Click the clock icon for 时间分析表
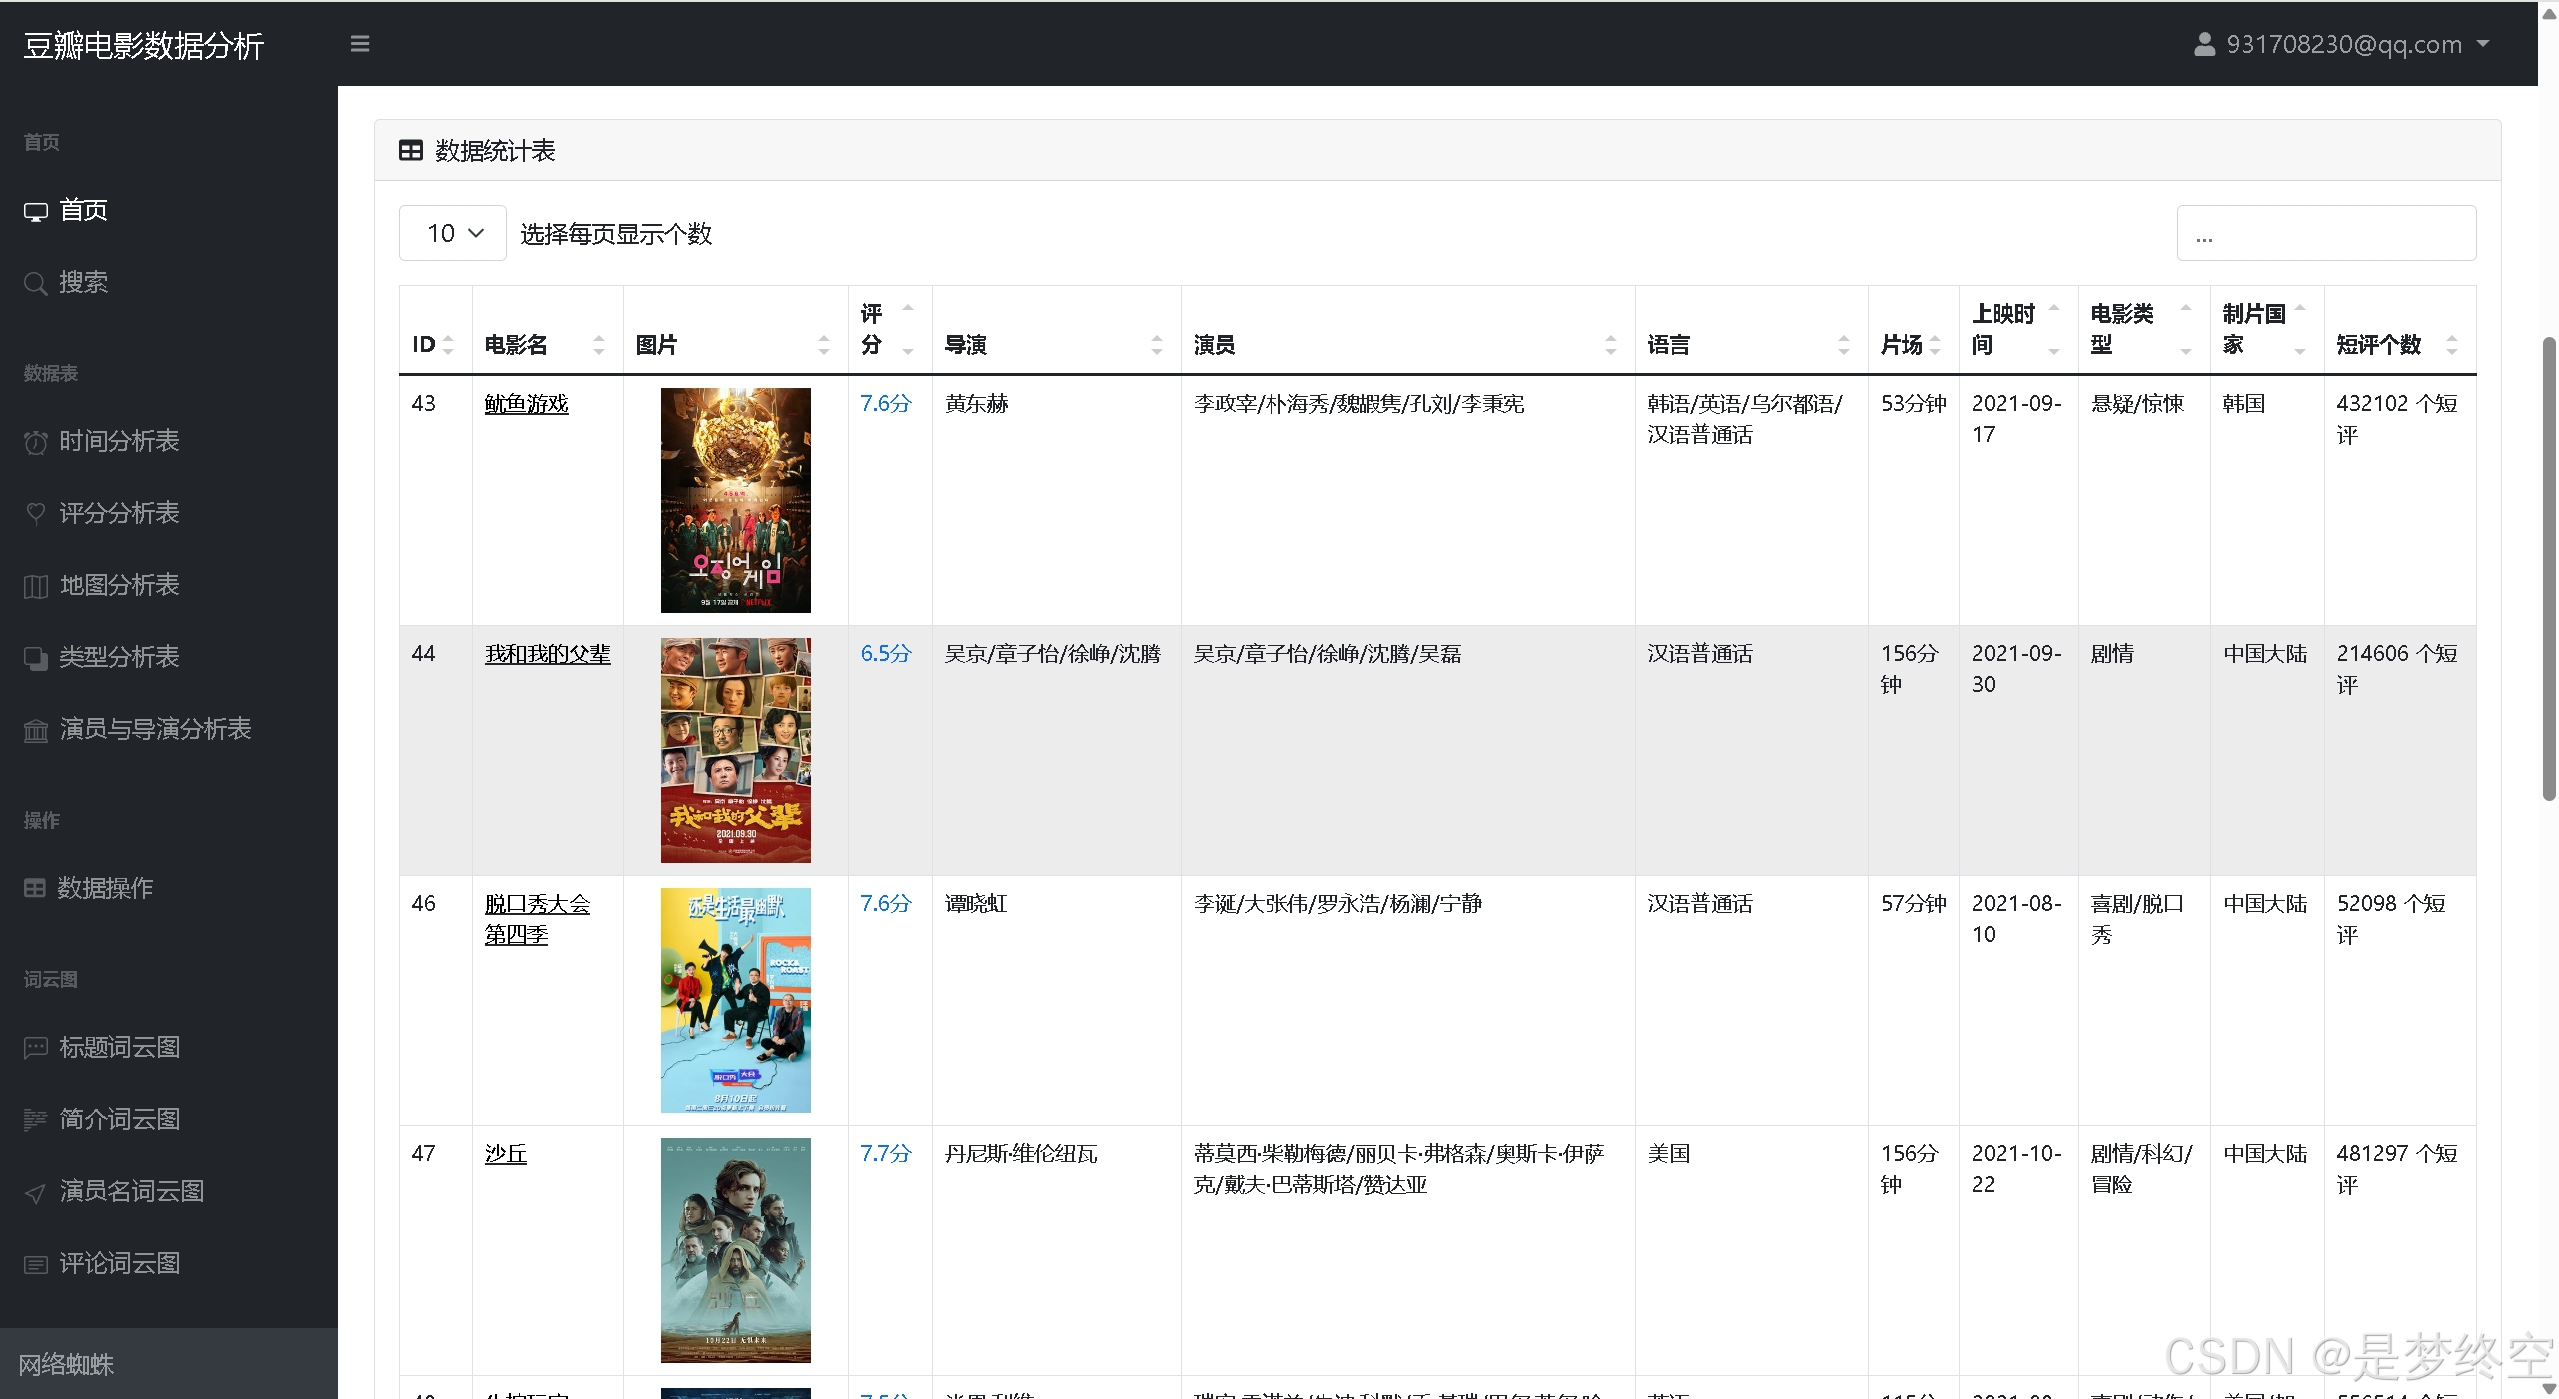 pos(36,442)
